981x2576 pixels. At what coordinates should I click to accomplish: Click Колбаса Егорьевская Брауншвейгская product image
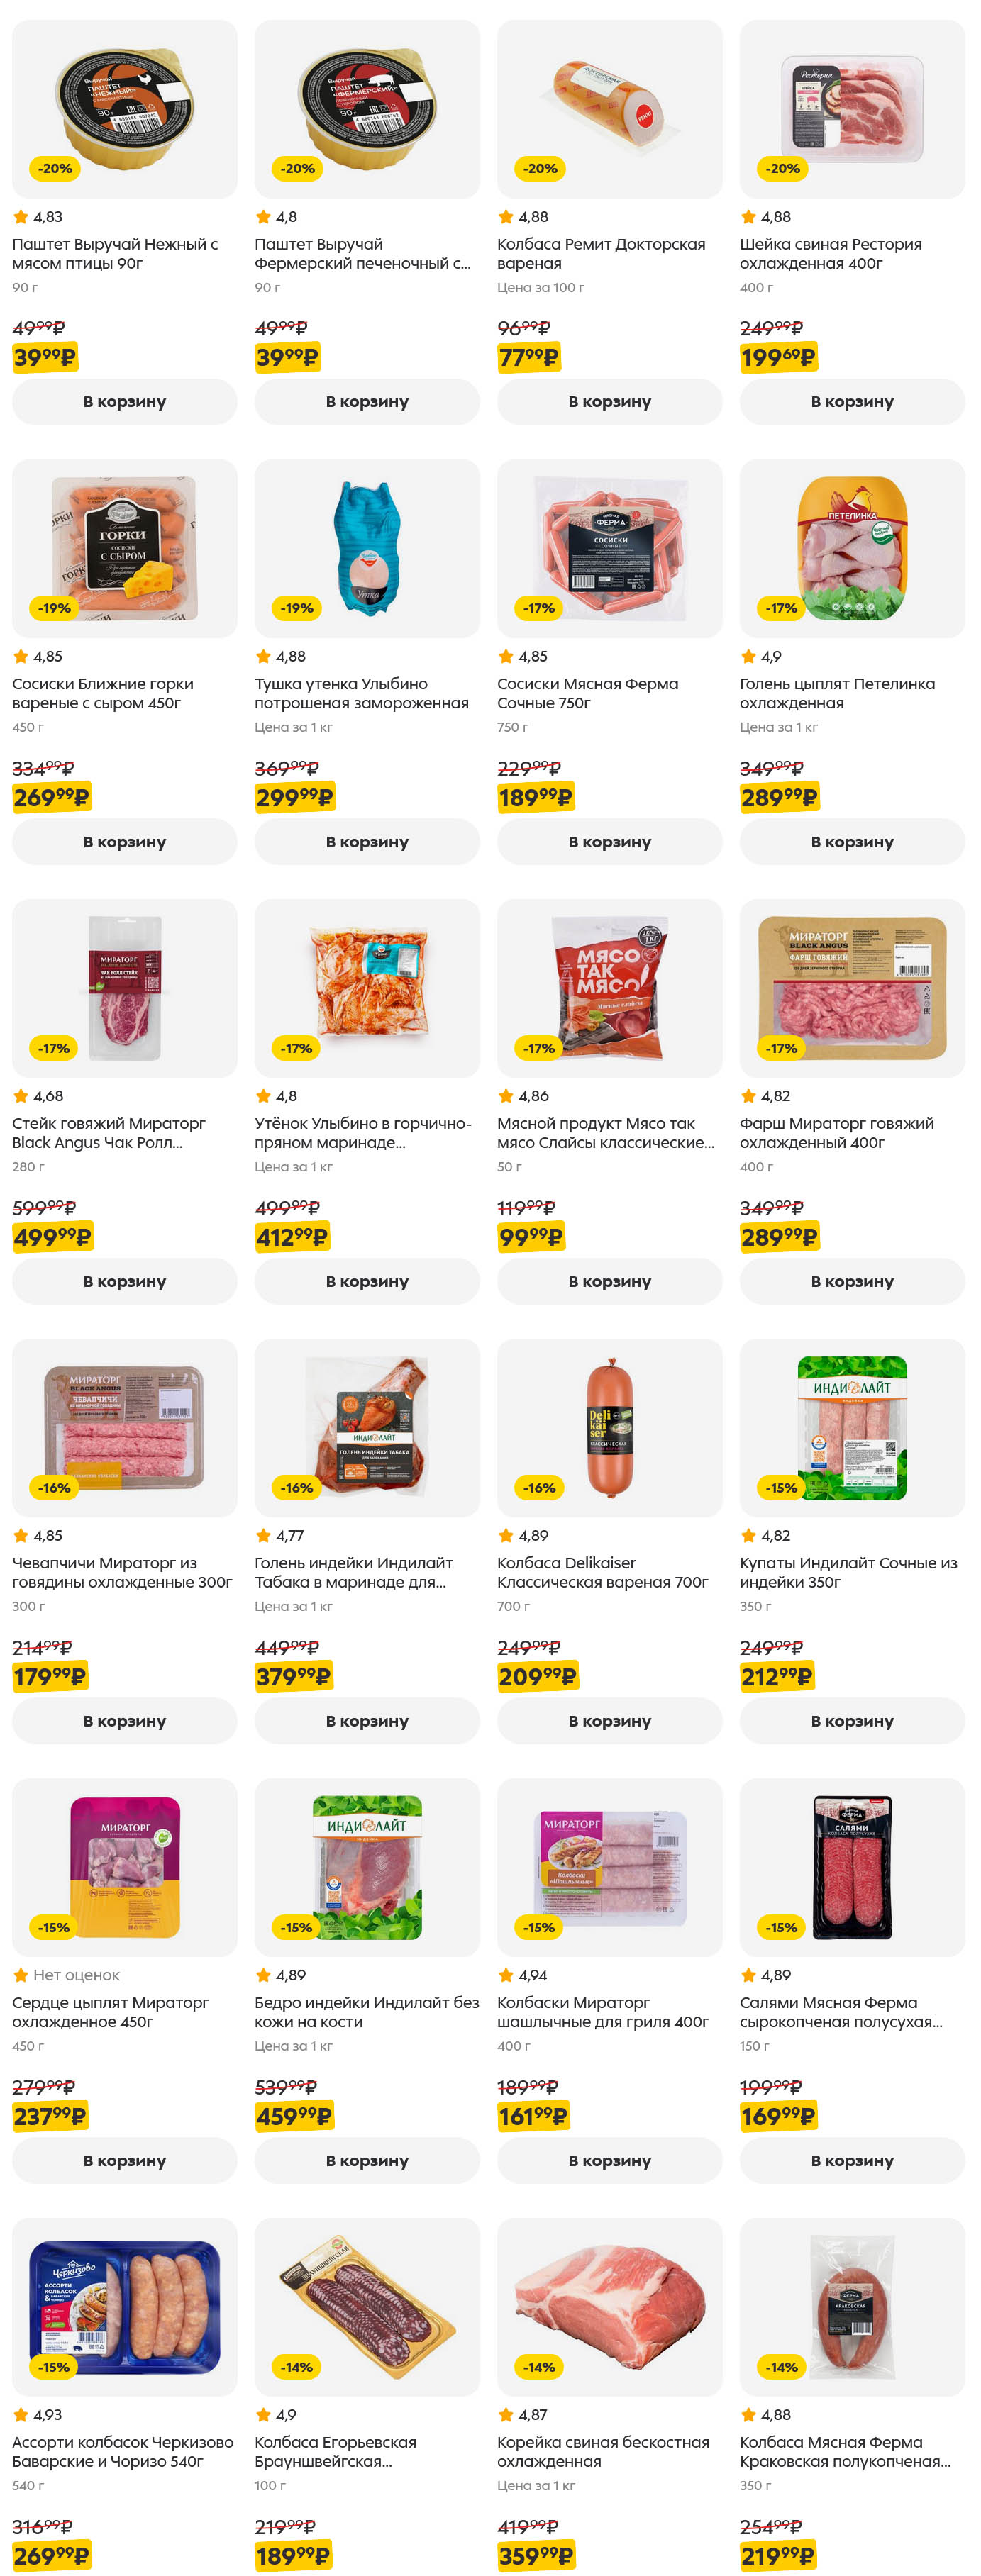coord(366,2306)
